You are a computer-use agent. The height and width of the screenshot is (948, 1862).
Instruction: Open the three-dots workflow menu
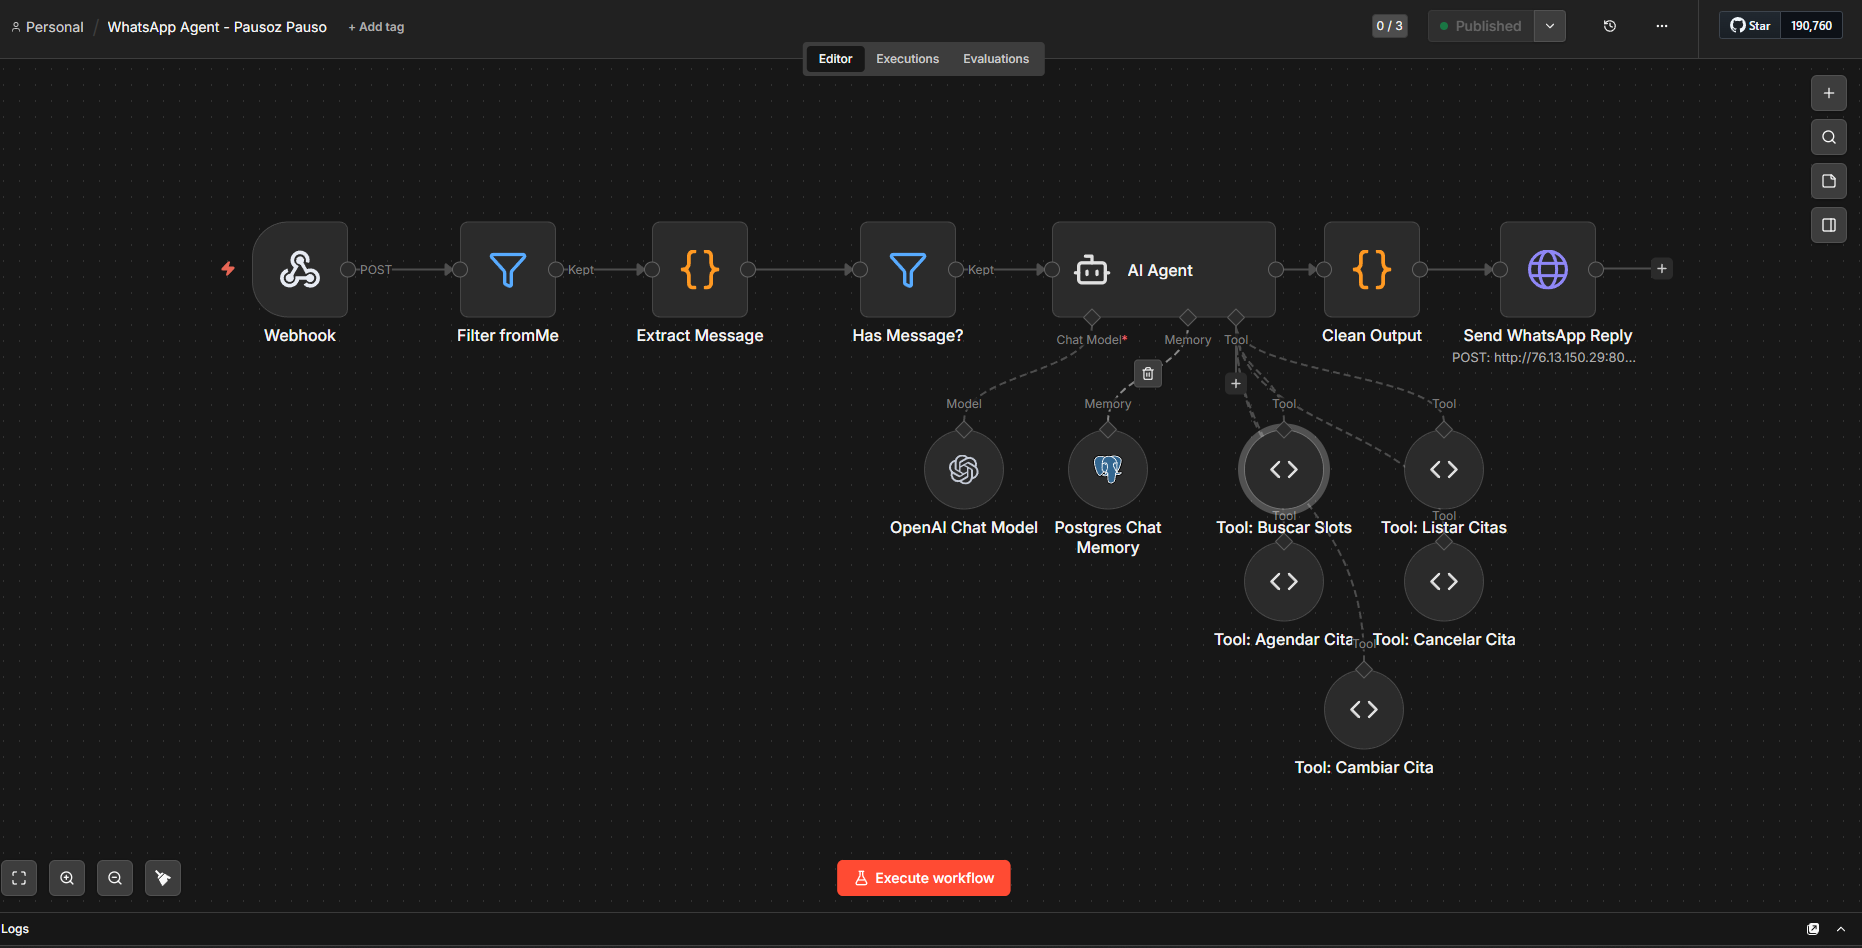[1662, 26]
